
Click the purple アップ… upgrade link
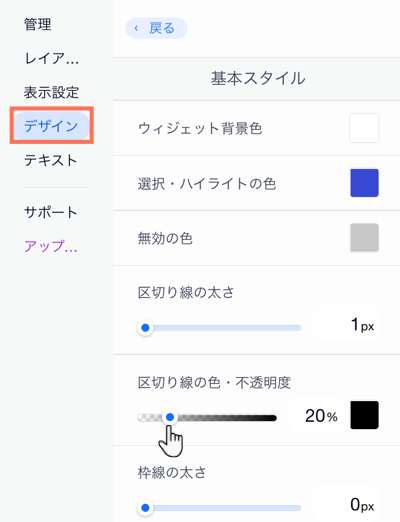coord(51,246)
